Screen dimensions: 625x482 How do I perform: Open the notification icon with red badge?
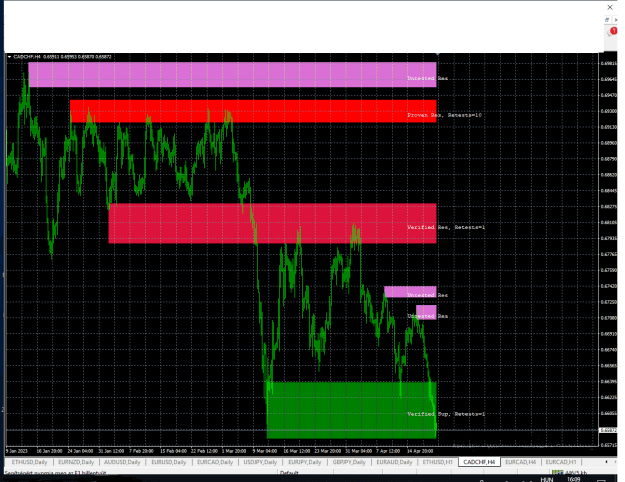coord(611,32)
